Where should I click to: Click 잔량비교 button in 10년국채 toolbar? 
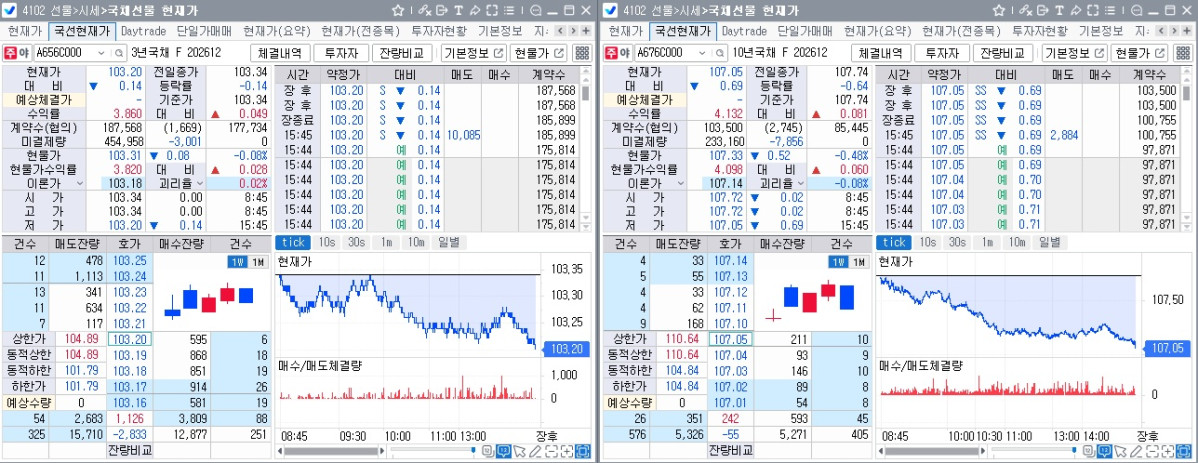pos(1002,53)
